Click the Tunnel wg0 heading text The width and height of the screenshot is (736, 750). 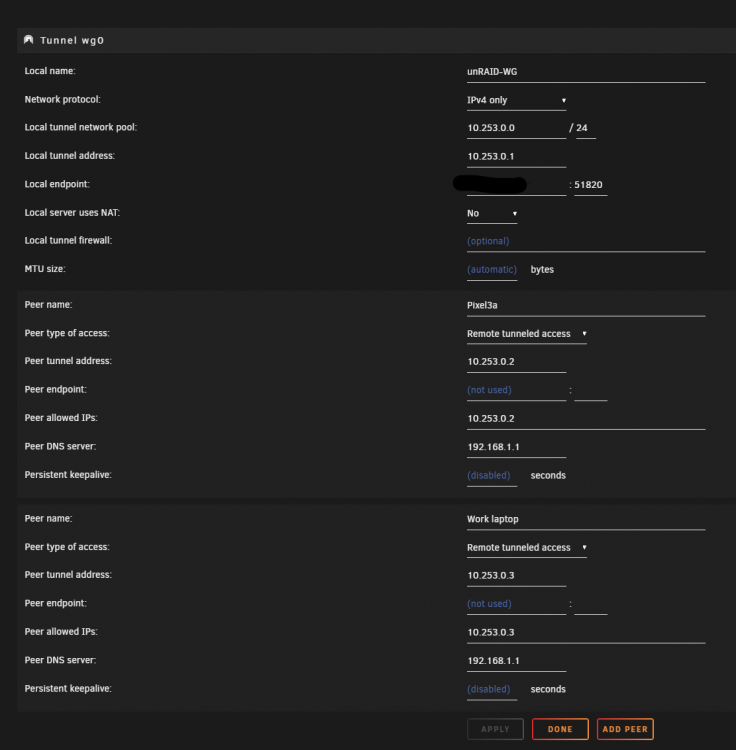[x=72, y=40]
